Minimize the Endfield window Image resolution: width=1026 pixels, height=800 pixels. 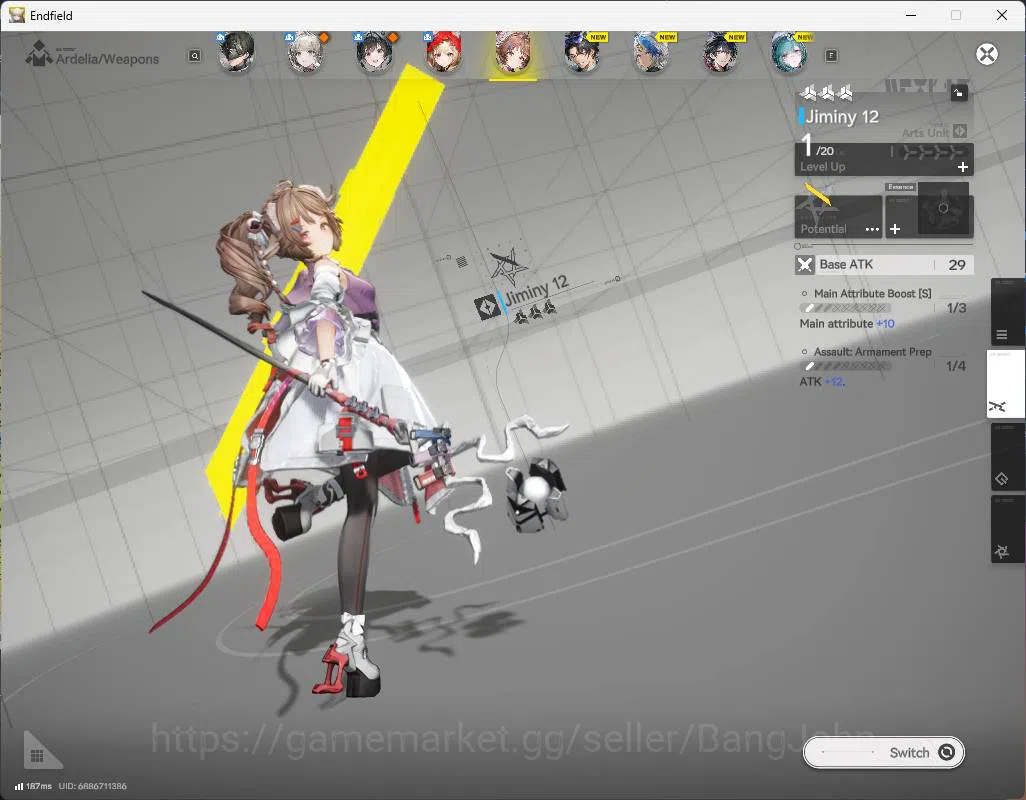911,15
